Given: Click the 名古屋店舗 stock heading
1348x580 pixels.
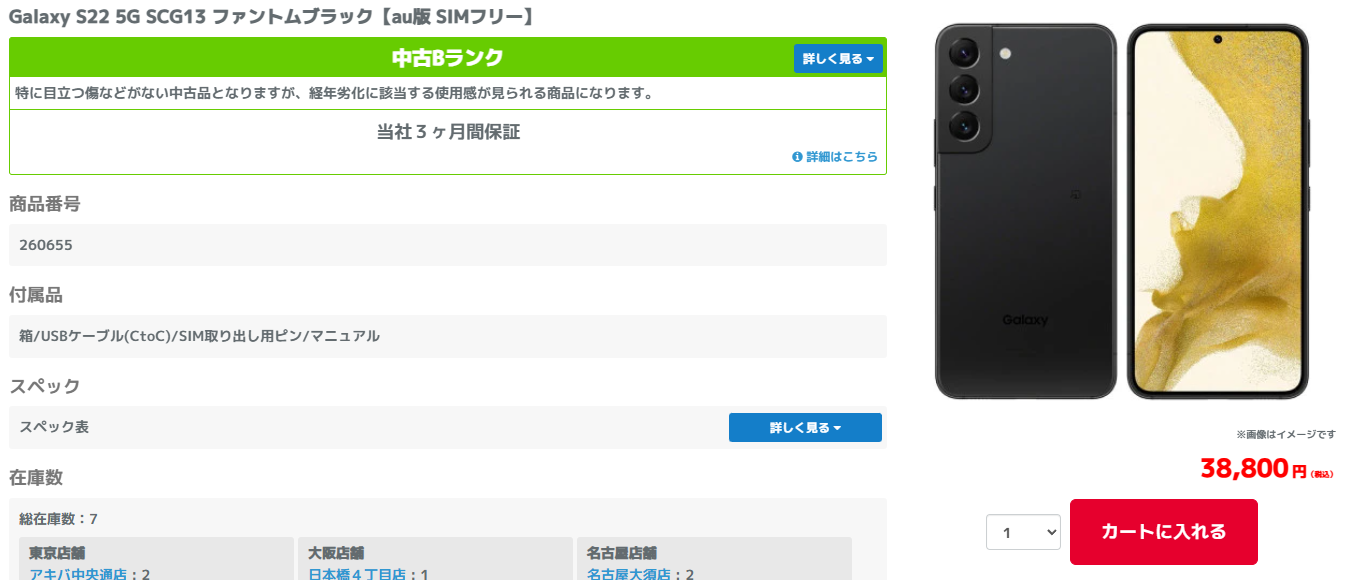Looking at the screenshot, I should pos(621,553).
